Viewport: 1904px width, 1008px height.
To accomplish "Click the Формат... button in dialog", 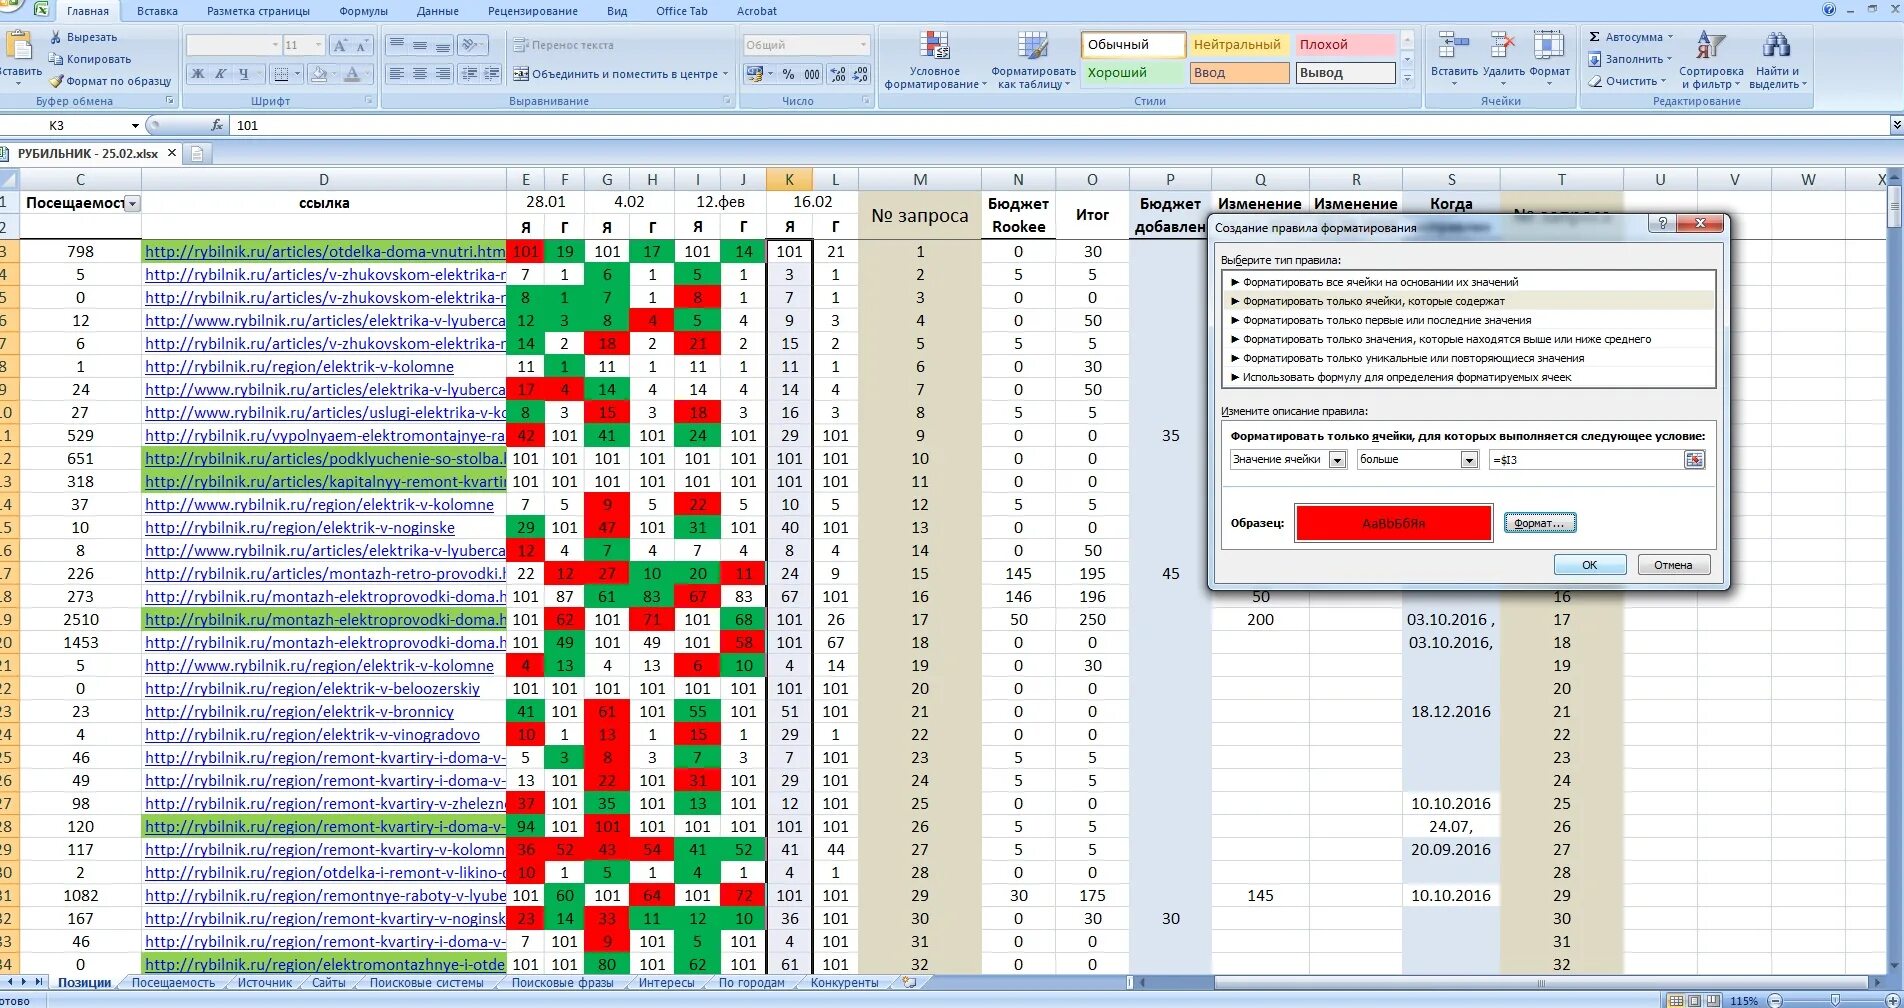I will pyautogui.click(x=1540, y=523).
